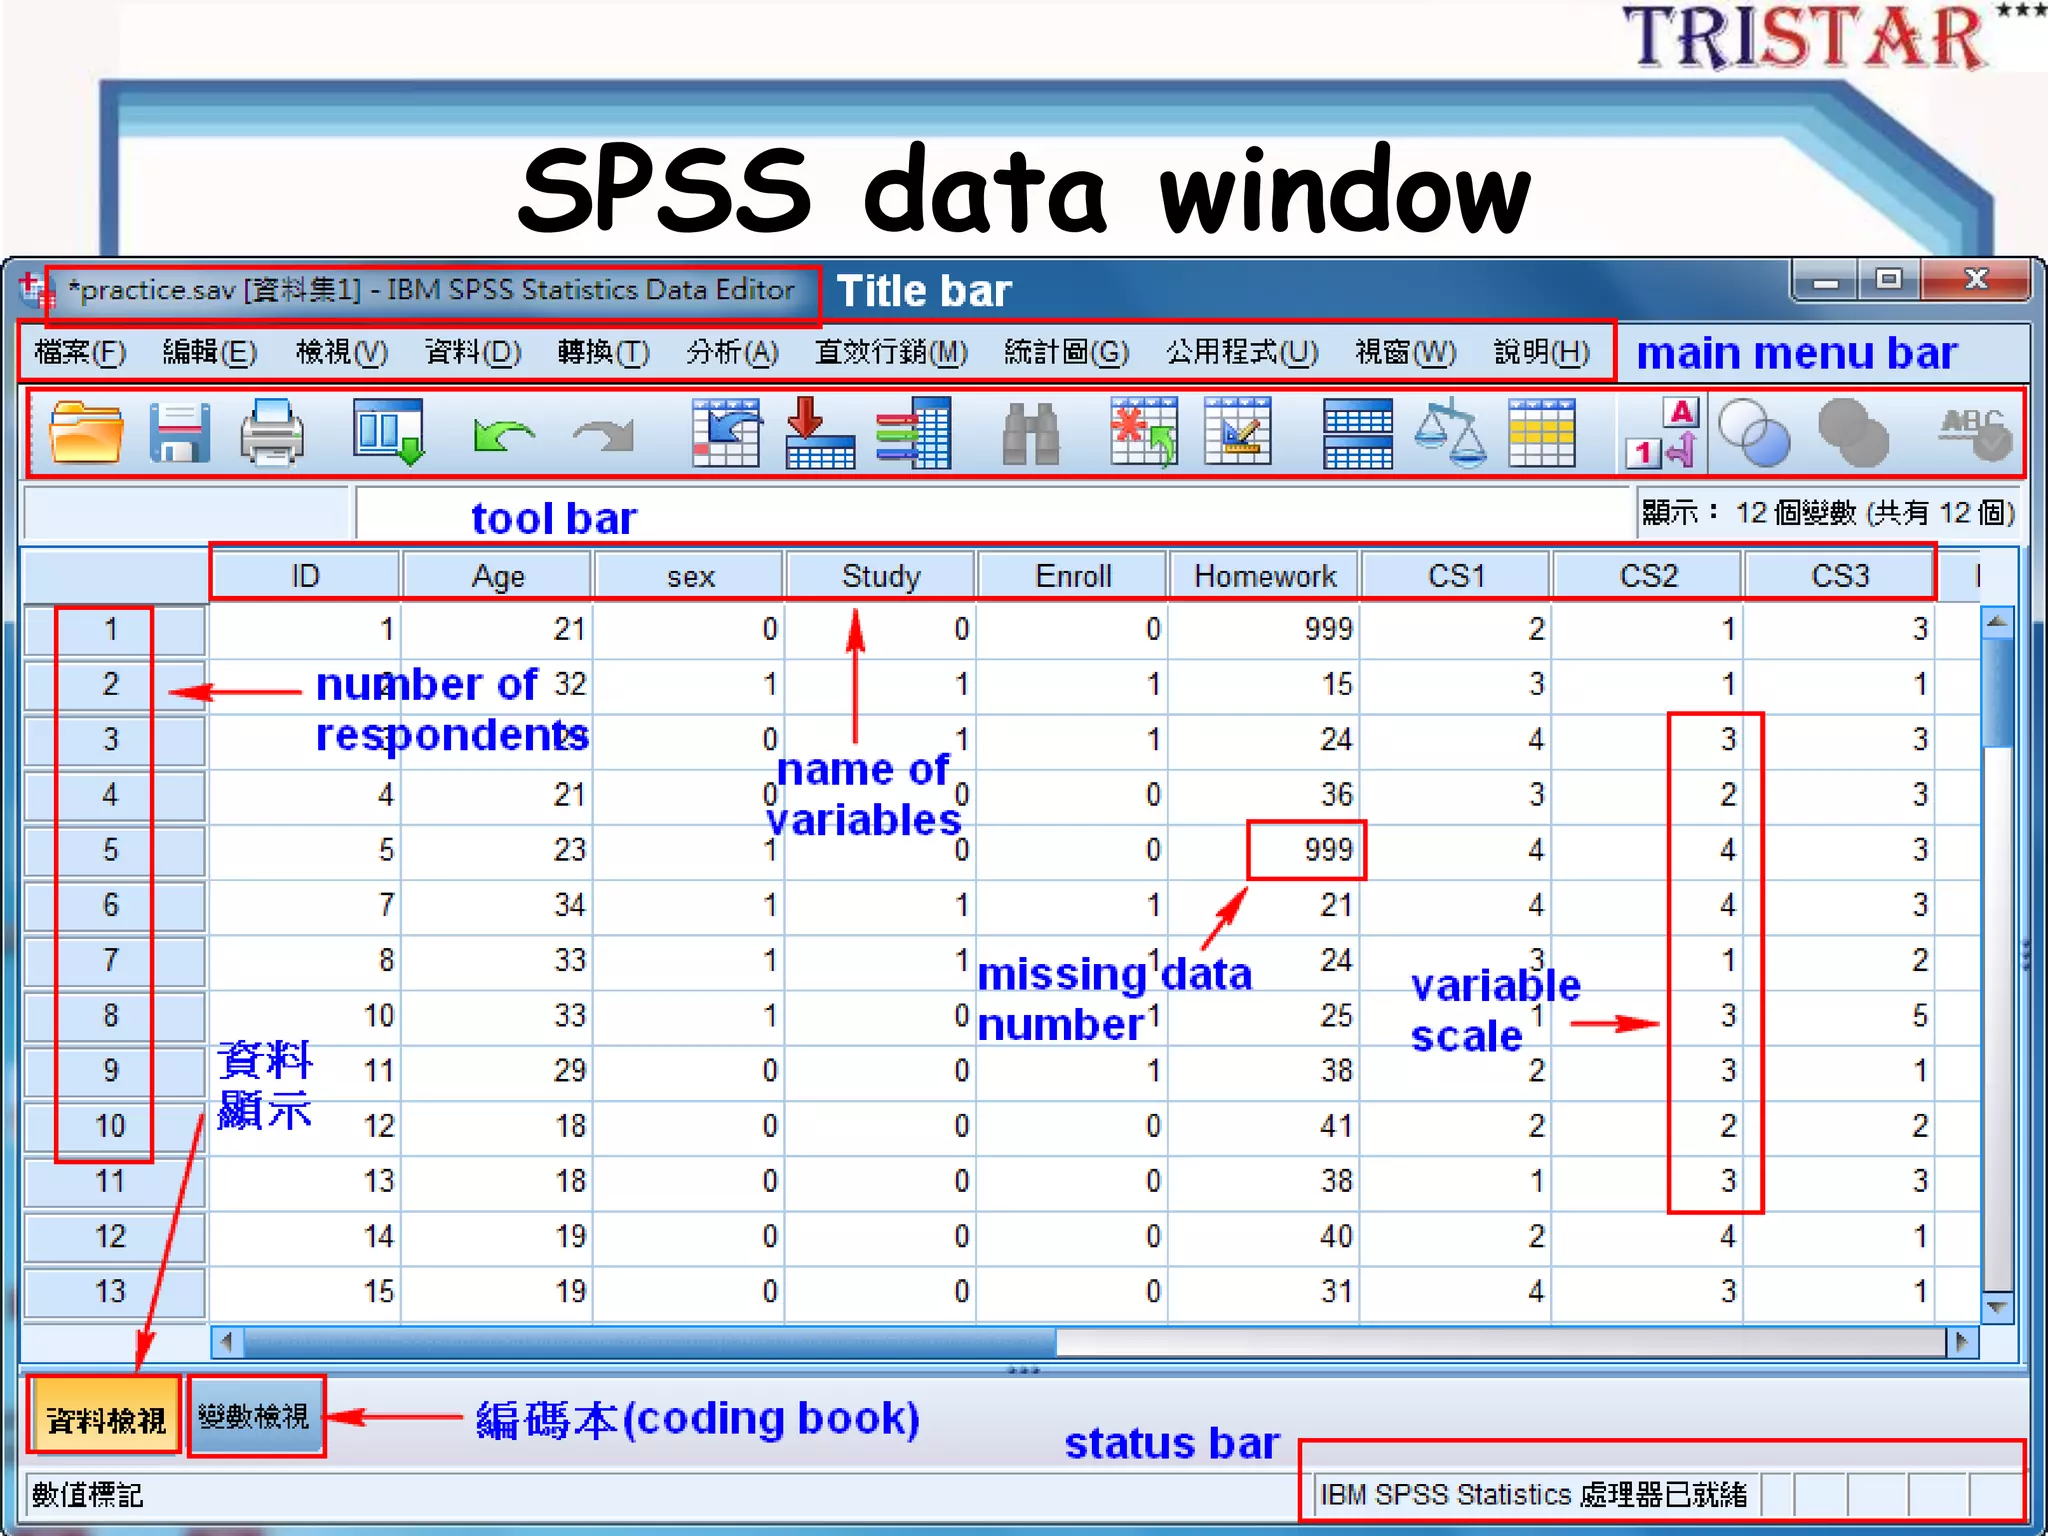Click the vertical scrollbar down arrow
The width and height of the screenshot is (2048, 1536).
pyautogui.click(x=1997, y=1306)
